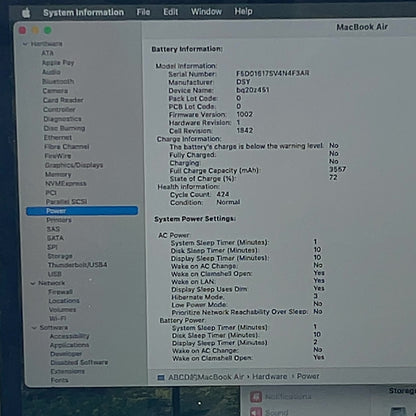Select ATA in the sidebar
This screenshot has width=416, height=416.
pyautogui.click(x=47, y=53)
